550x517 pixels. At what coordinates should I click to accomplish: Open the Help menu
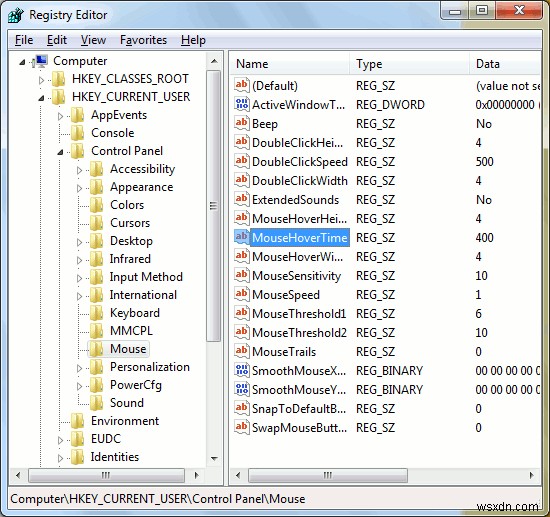[193, 40]
